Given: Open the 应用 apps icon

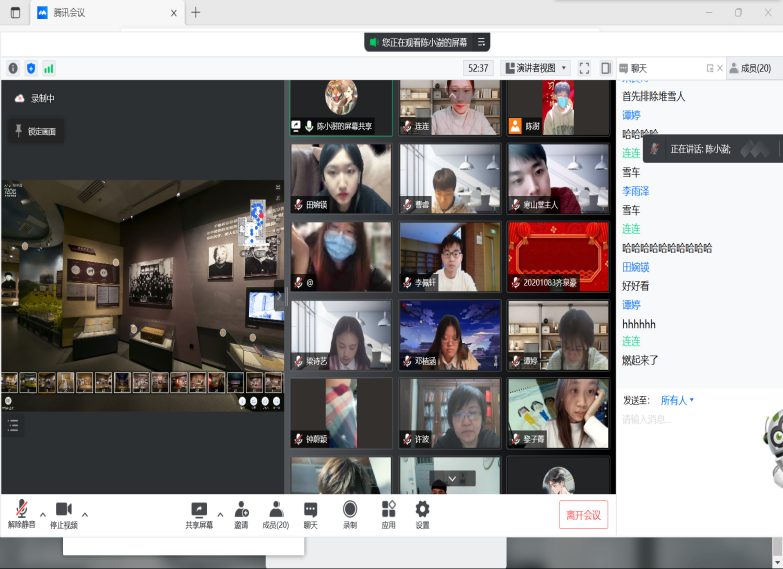Looking at the screenshot, I should [x=388, y=510].
